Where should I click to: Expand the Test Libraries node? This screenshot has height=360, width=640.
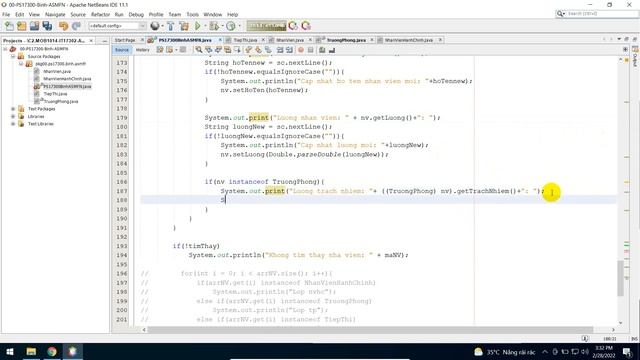click(x=13, y=124)
